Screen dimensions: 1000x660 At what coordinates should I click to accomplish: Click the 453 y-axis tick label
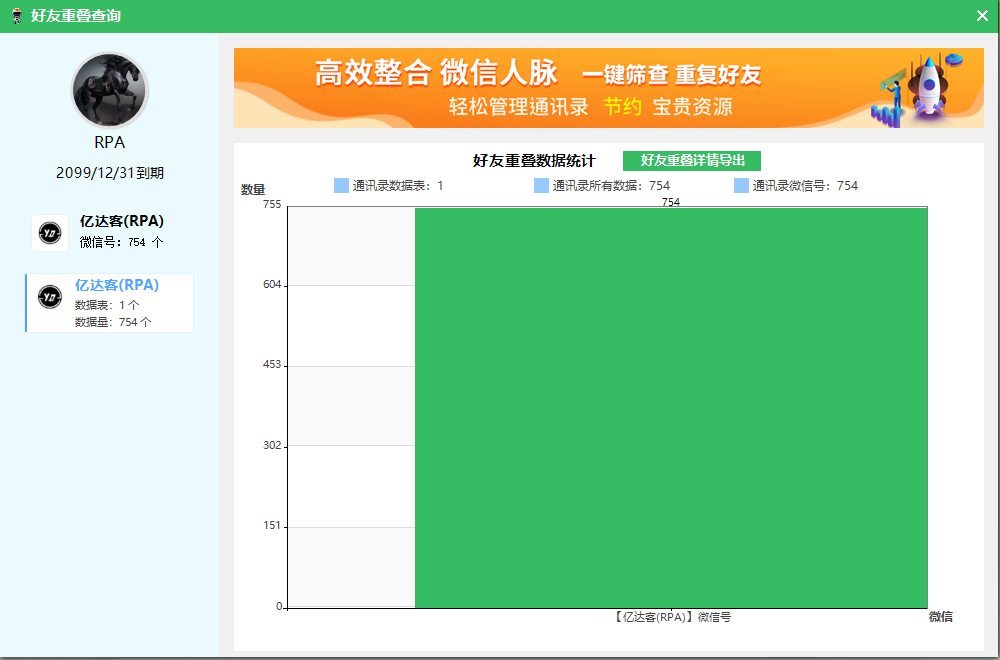click(x=272, y=365)
